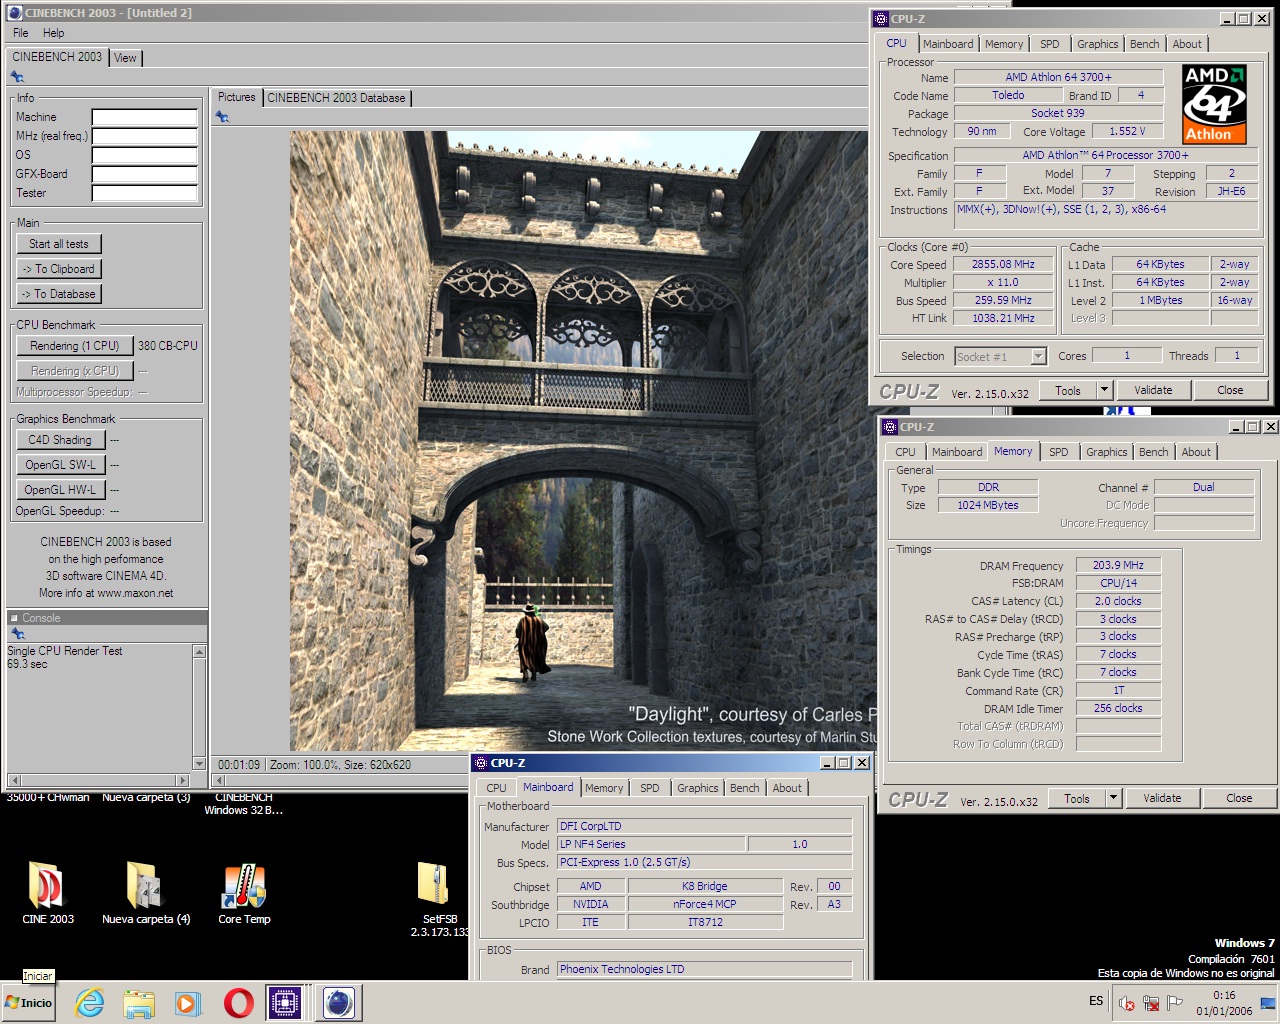The width and height of the screenshot is (1280, 1024).
Task: Open the Opera browser from the taskbar
Action: click(238, 1002)
